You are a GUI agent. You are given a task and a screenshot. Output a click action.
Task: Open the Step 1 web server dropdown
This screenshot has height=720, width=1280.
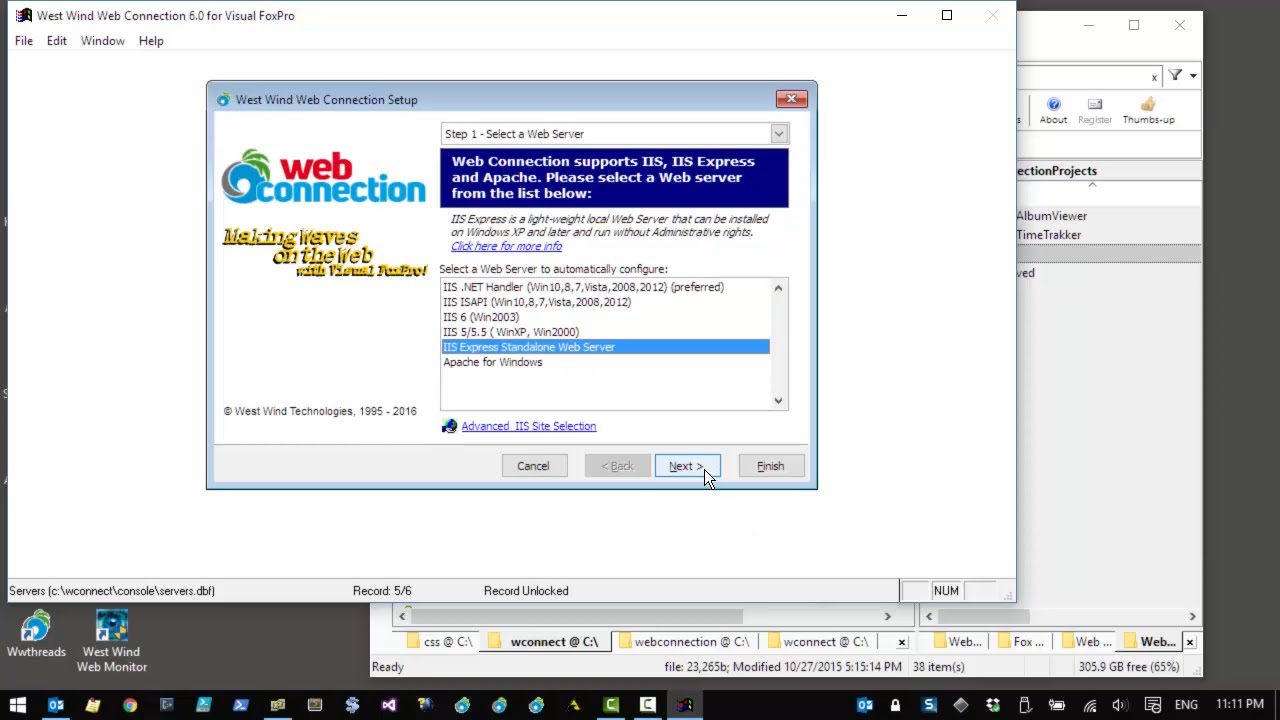point(778,134)
